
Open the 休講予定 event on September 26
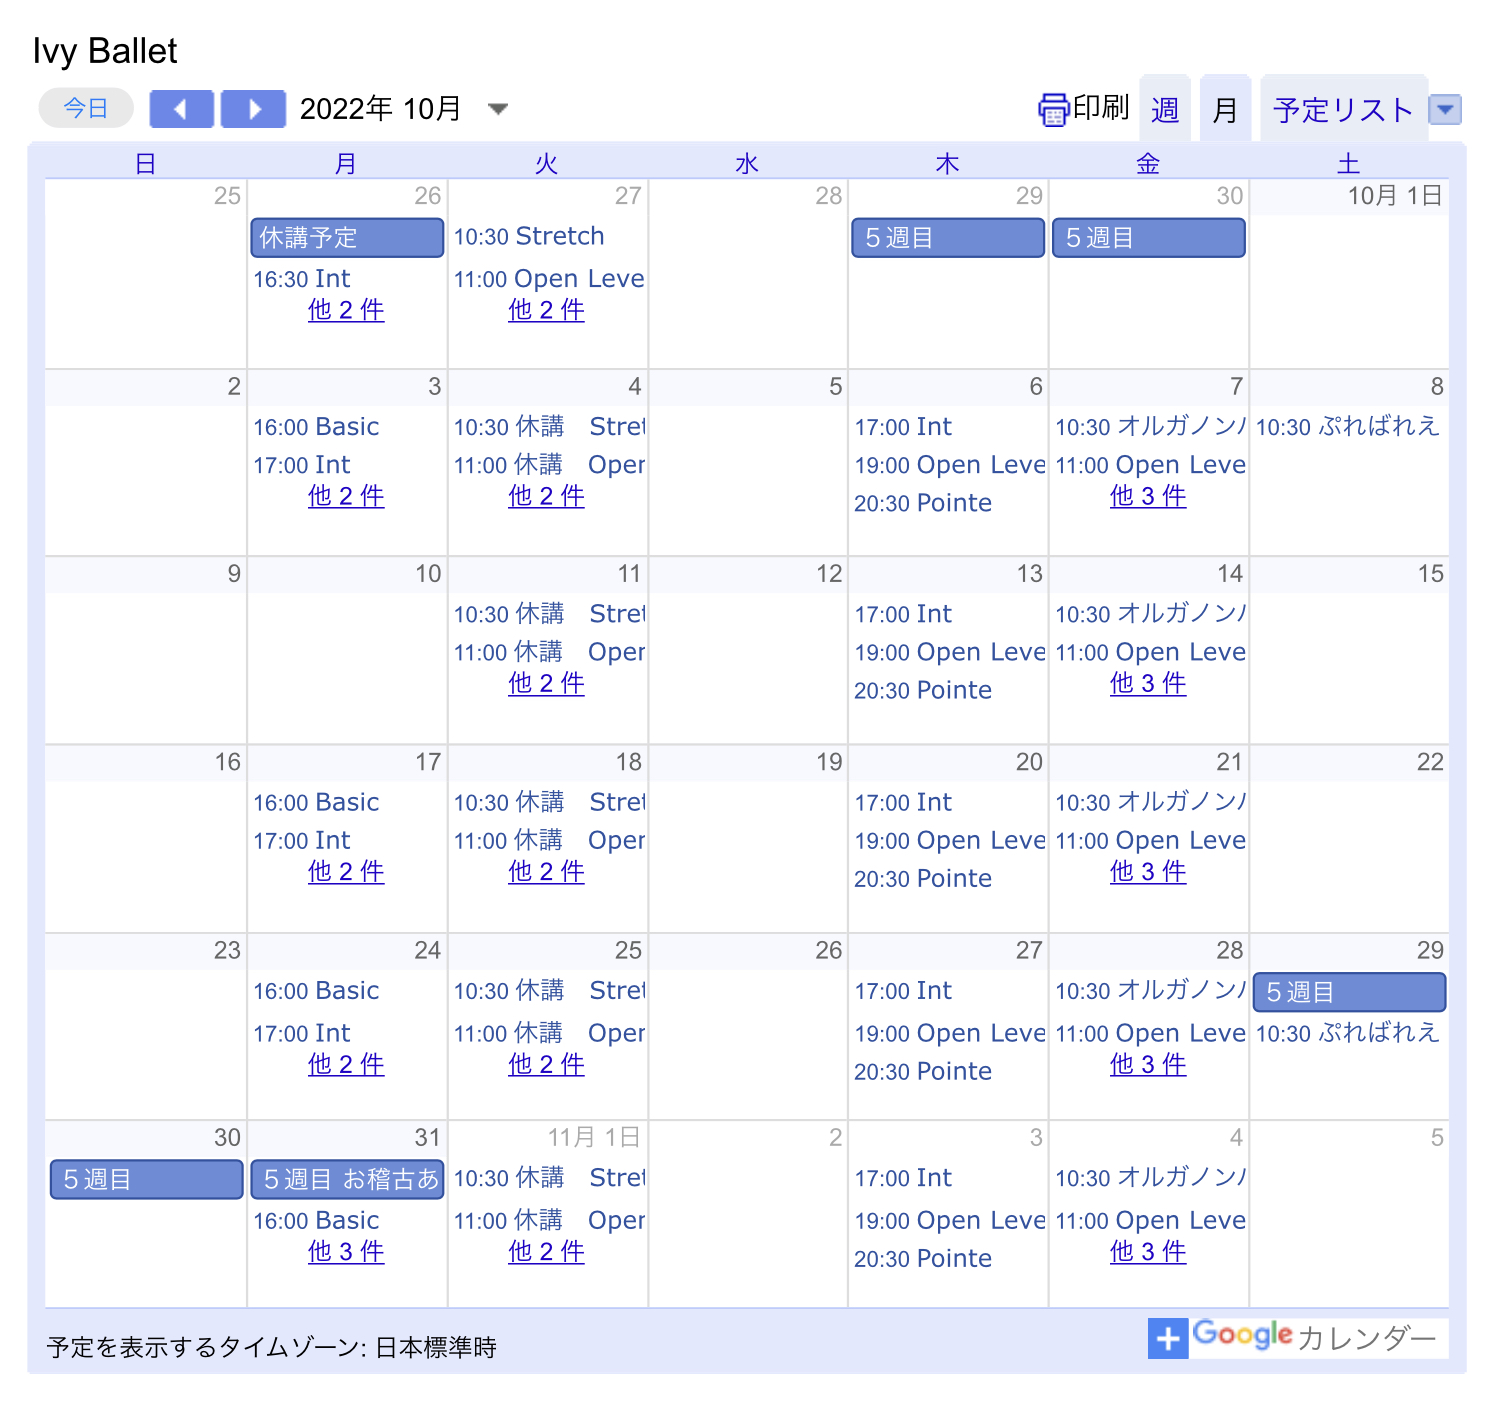(346, 238)
